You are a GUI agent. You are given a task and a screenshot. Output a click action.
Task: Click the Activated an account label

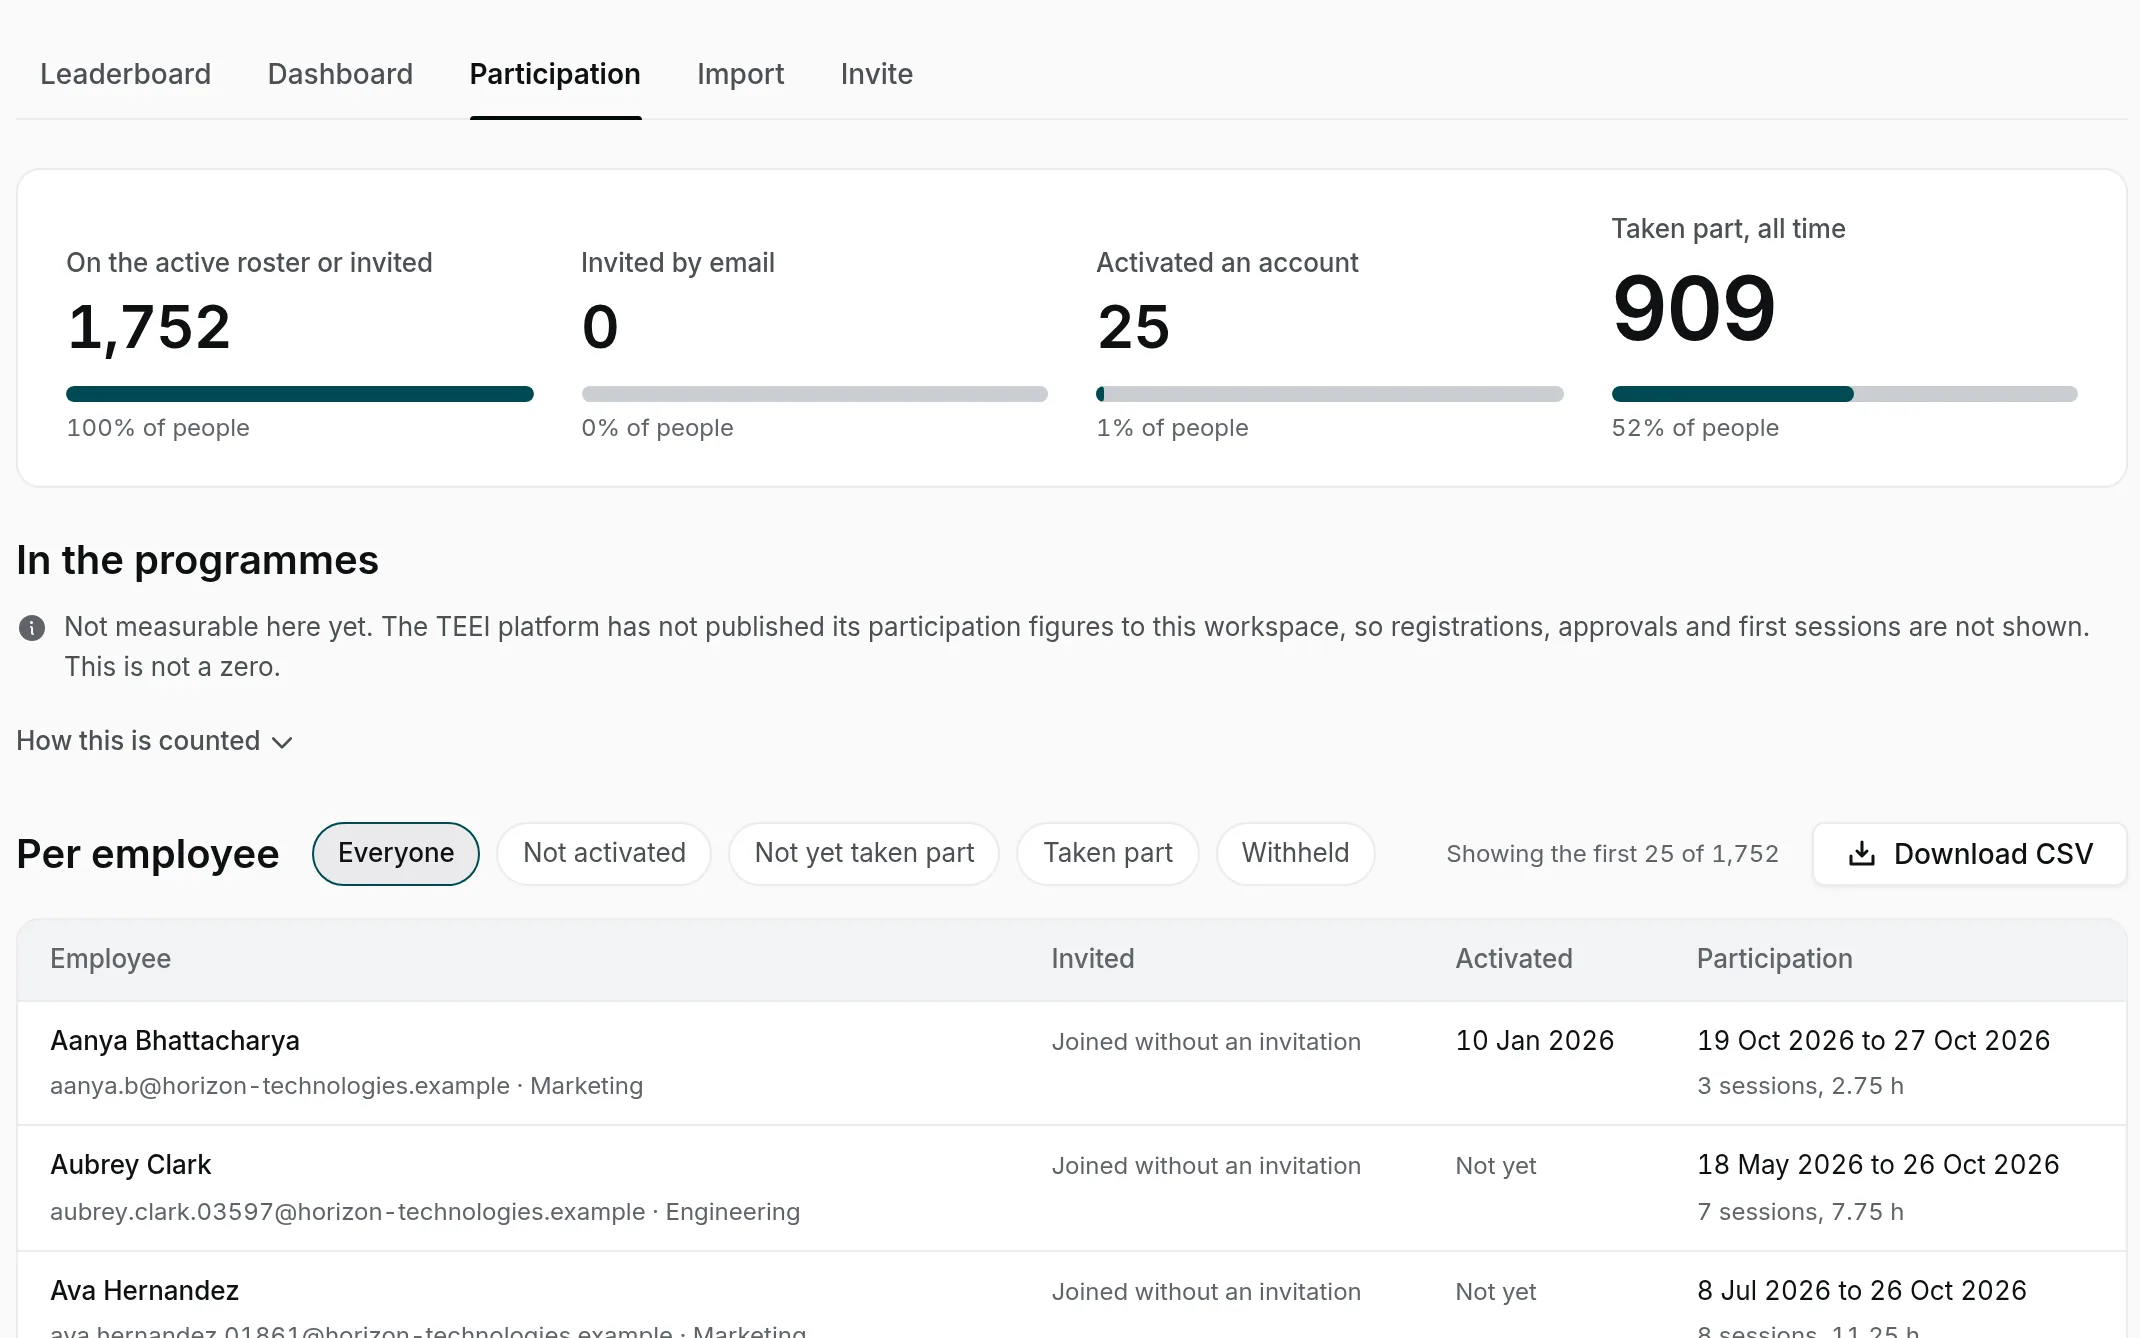1227,263
